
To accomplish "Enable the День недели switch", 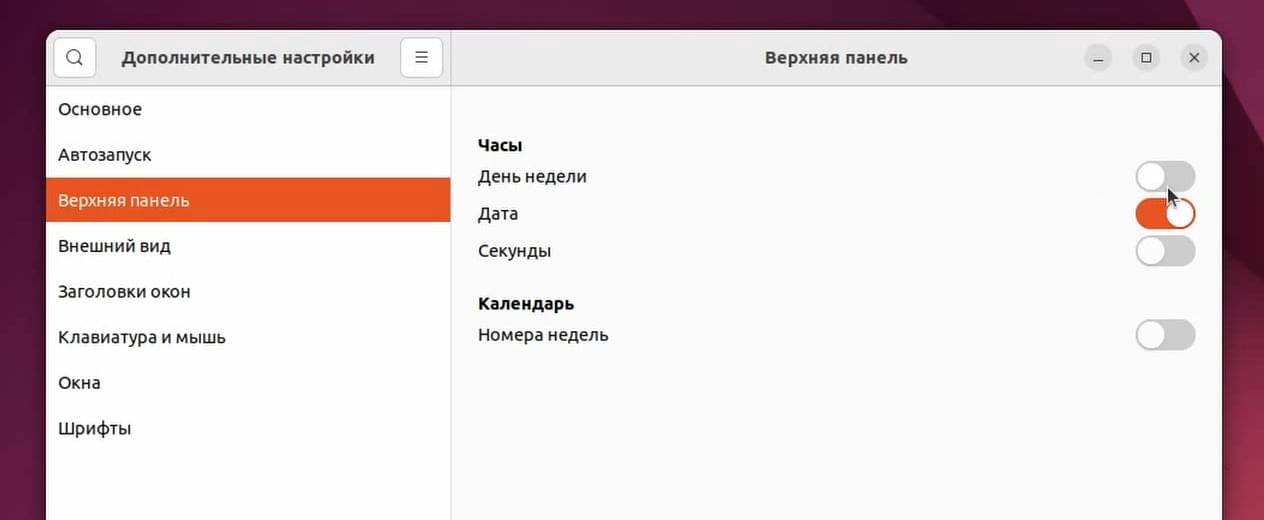I will pos(1165,177).
